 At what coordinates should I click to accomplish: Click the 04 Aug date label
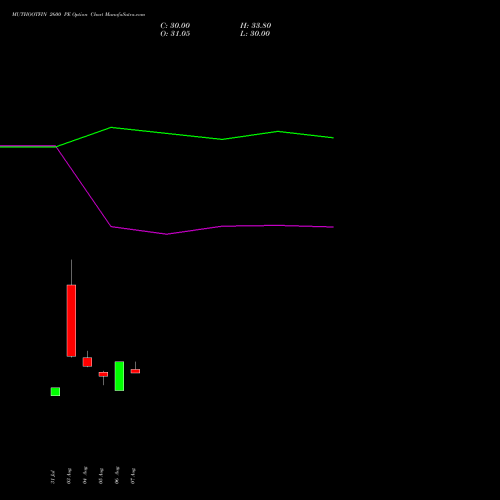tap(85, 475)
